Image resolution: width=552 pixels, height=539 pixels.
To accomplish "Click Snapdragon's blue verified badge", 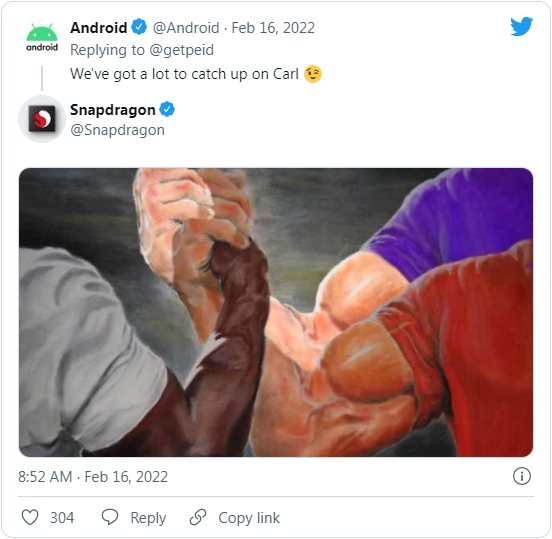I will click(x=167, y=109).
